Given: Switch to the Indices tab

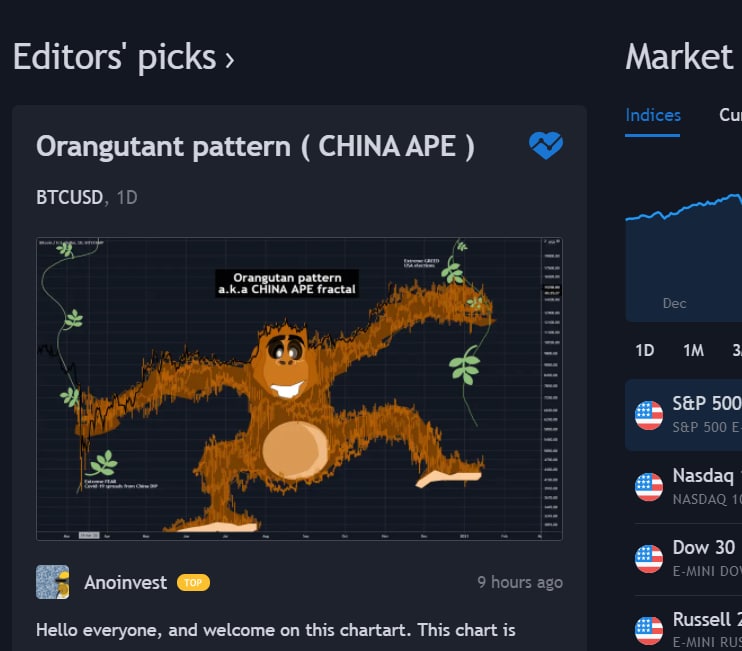Looking at the screenshot, I should point(653,115).
